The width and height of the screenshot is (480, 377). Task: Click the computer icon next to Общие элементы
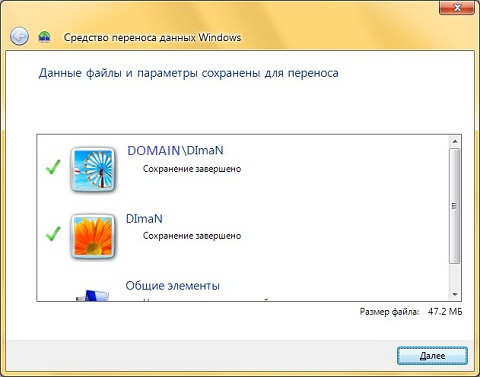pos(92,295)
